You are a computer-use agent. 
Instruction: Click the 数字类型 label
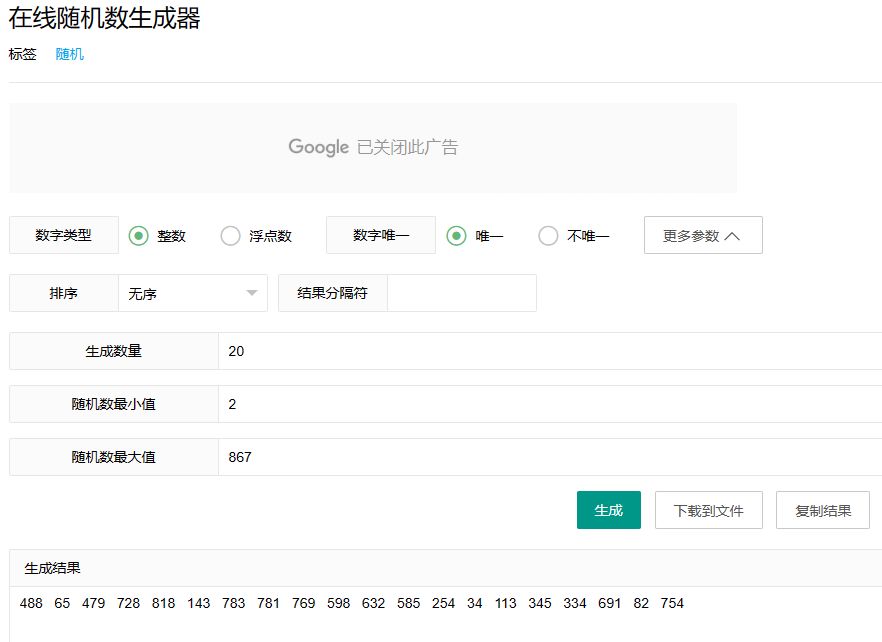64,235
